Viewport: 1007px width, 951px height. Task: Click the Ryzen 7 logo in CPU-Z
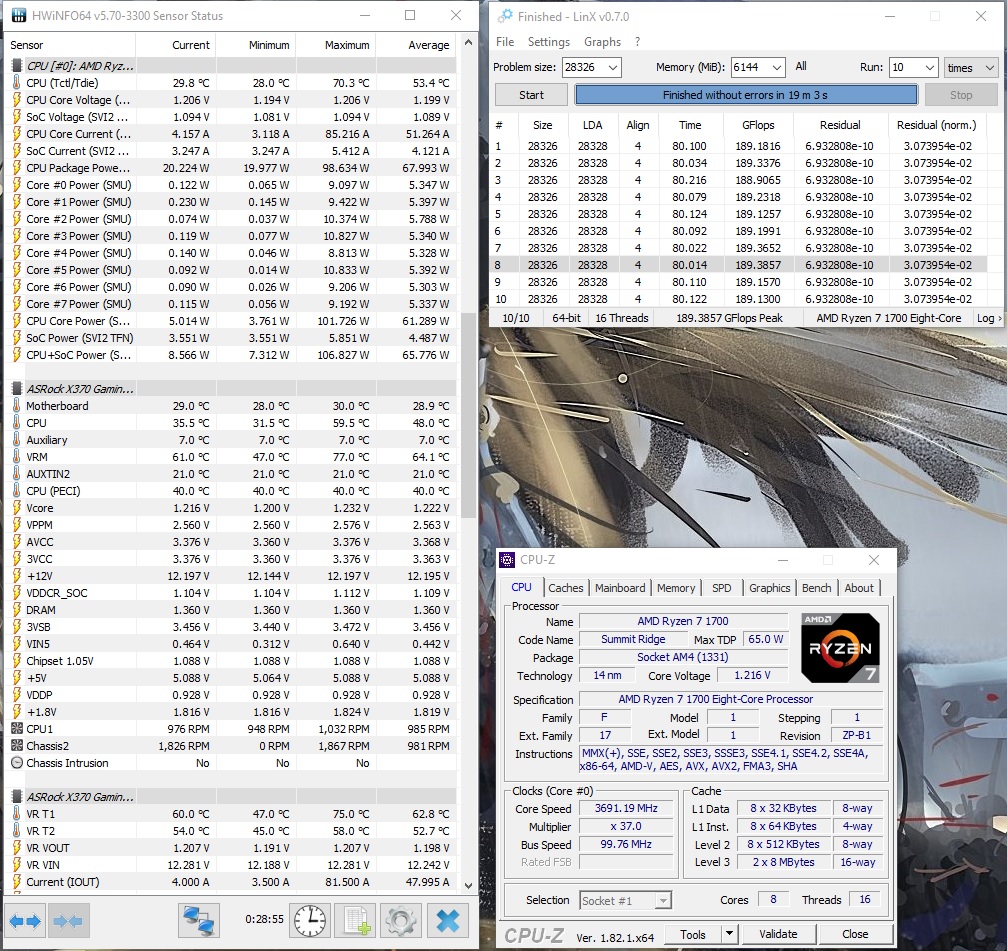pyautogui.click(x=841, y=648)
